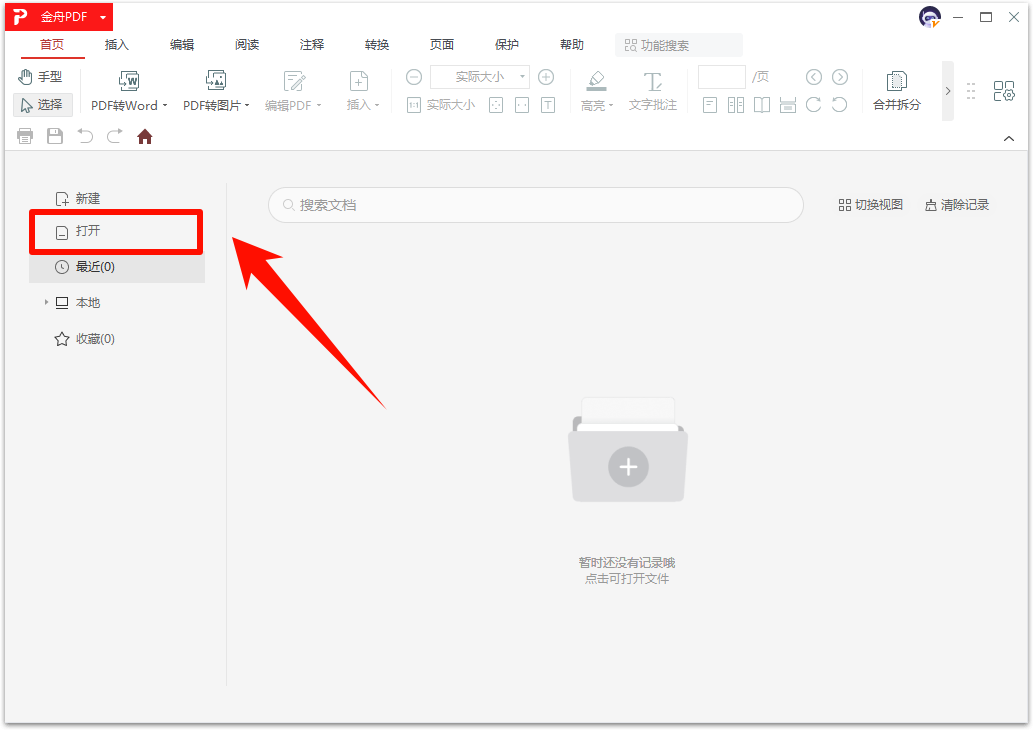Collapse the ribbon with the chevron arrow
Screen dimensions: 1033x730
(1009, 139)
